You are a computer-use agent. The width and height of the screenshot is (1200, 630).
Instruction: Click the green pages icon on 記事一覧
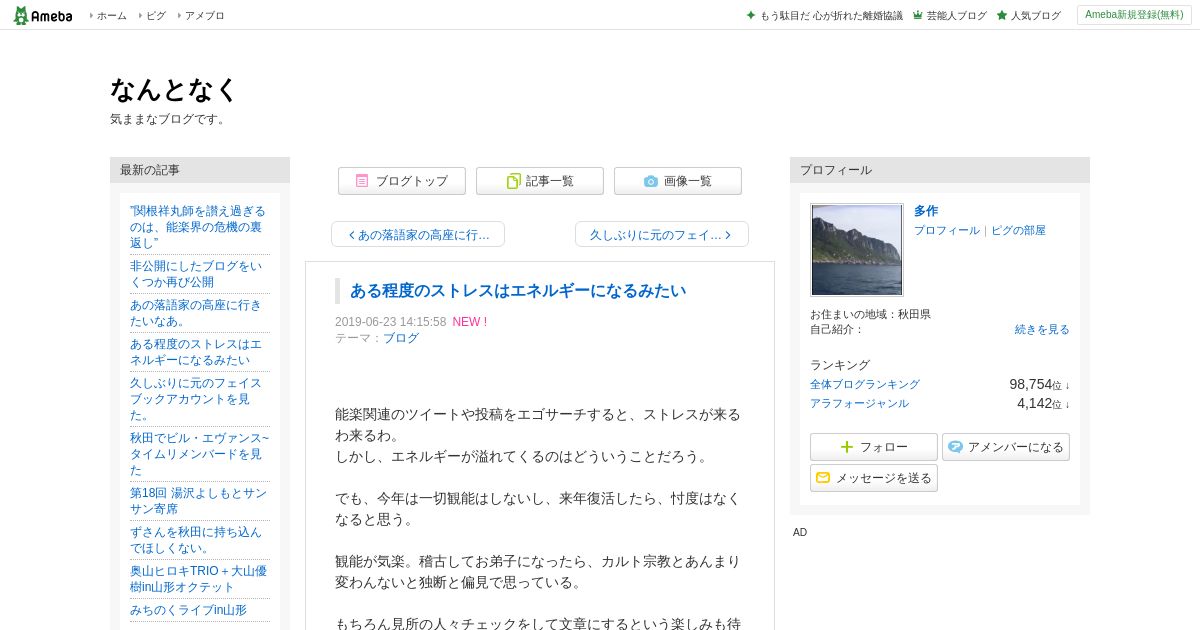pyautogui.click(x=513, y=181)
